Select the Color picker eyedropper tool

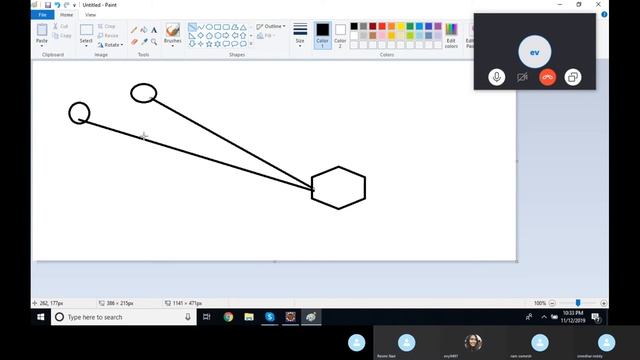click(144, 42)
